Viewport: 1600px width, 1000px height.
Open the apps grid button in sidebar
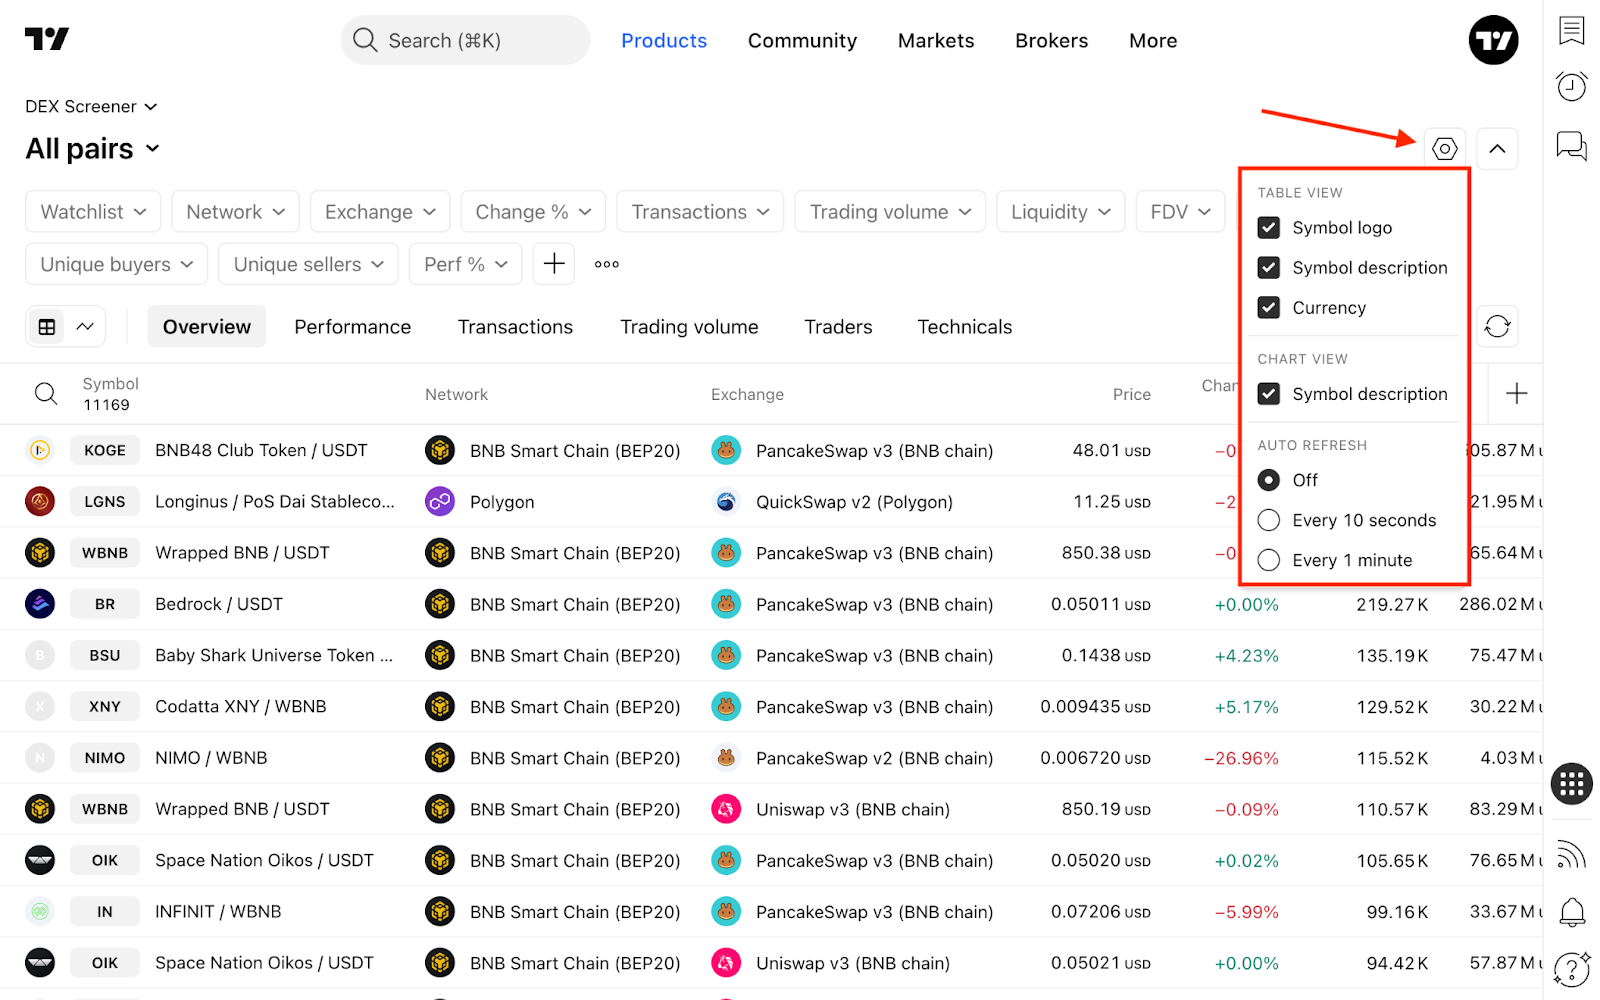[x=1572, y=784]
